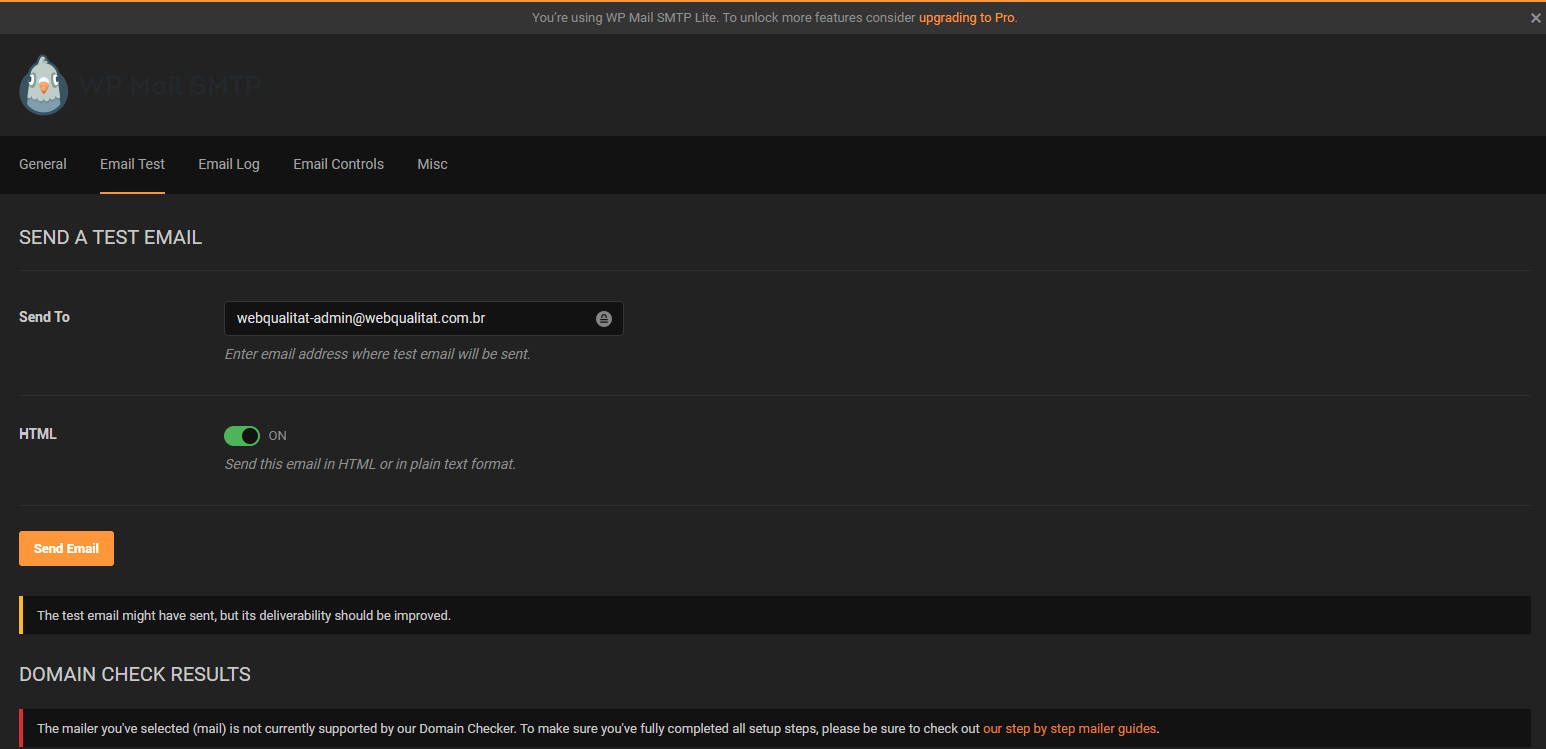This screenshot has height=749, width=1546.
Task: Click the WP Mail SMTP pigeon logo
Action: tap(44, 85)
